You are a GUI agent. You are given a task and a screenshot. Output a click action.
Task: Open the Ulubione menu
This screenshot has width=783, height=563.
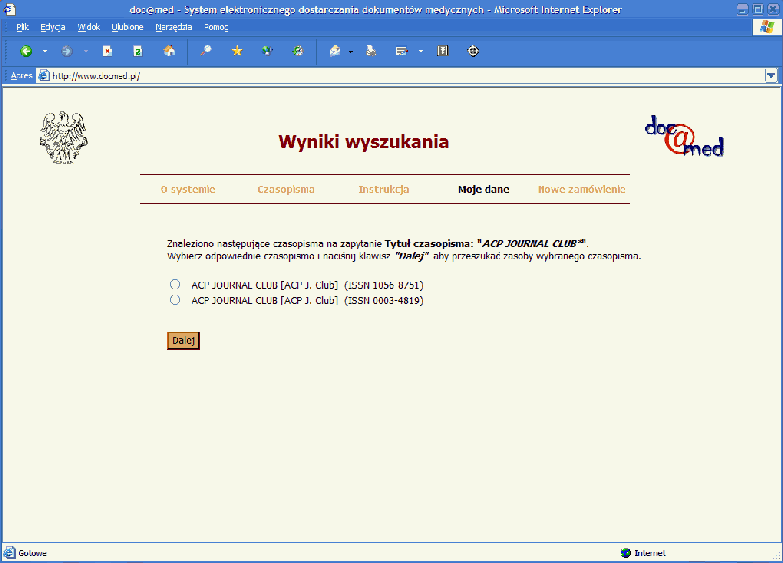[127, 27]
